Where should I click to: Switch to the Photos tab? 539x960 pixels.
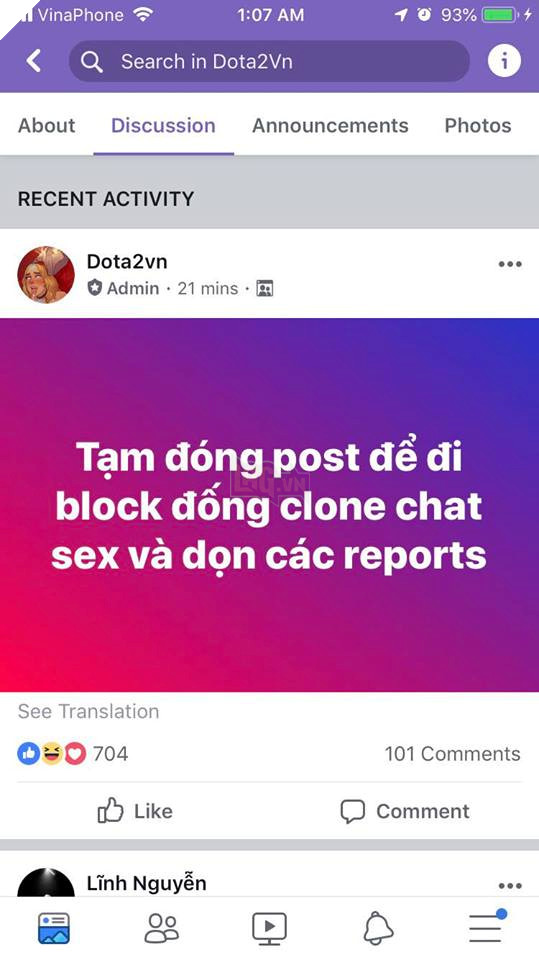pos(478,126)
